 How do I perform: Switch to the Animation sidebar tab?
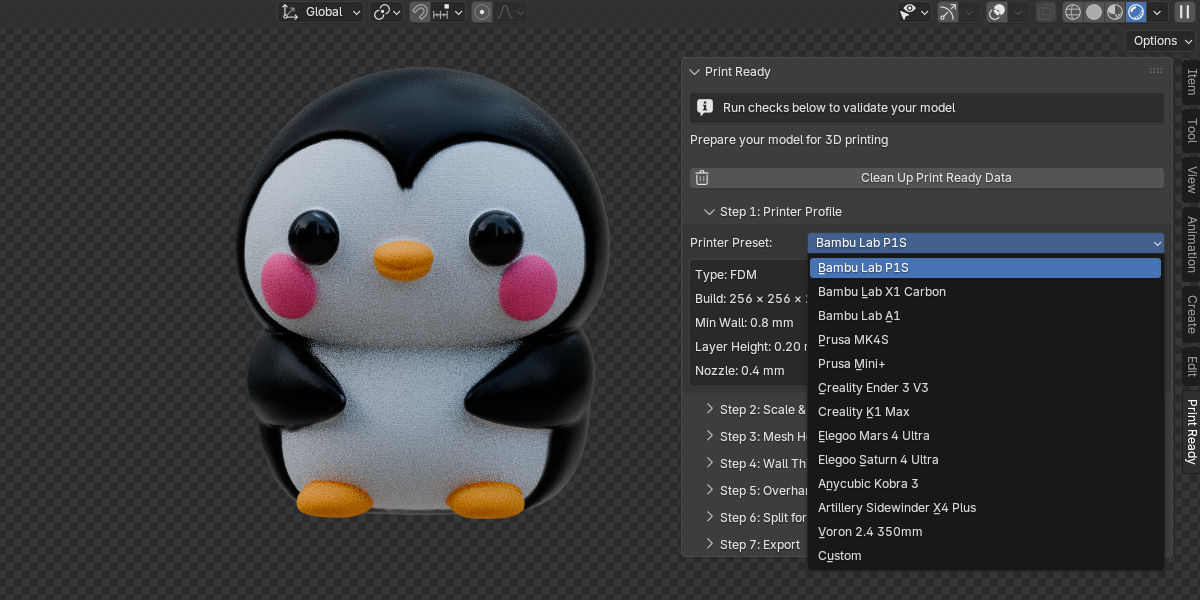coord(1191,244)
